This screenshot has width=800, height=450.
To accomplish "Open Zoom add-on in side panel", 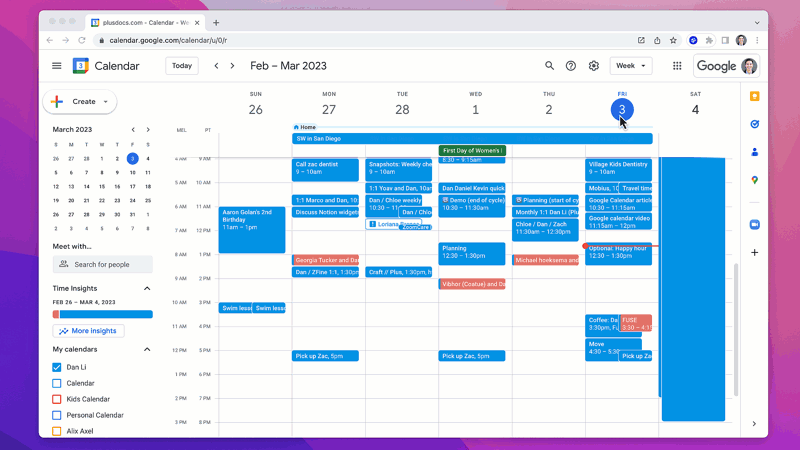I will 755,224.
